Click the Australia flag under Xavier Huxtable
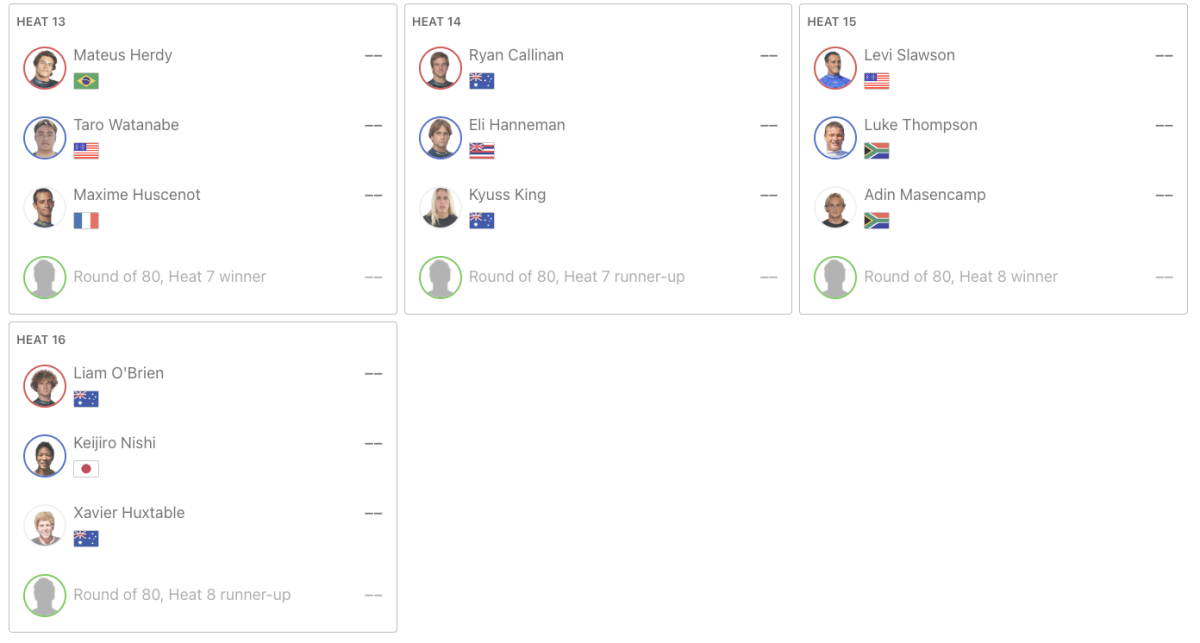This screenshot has width=1200, height=643. tap(86, 539)
